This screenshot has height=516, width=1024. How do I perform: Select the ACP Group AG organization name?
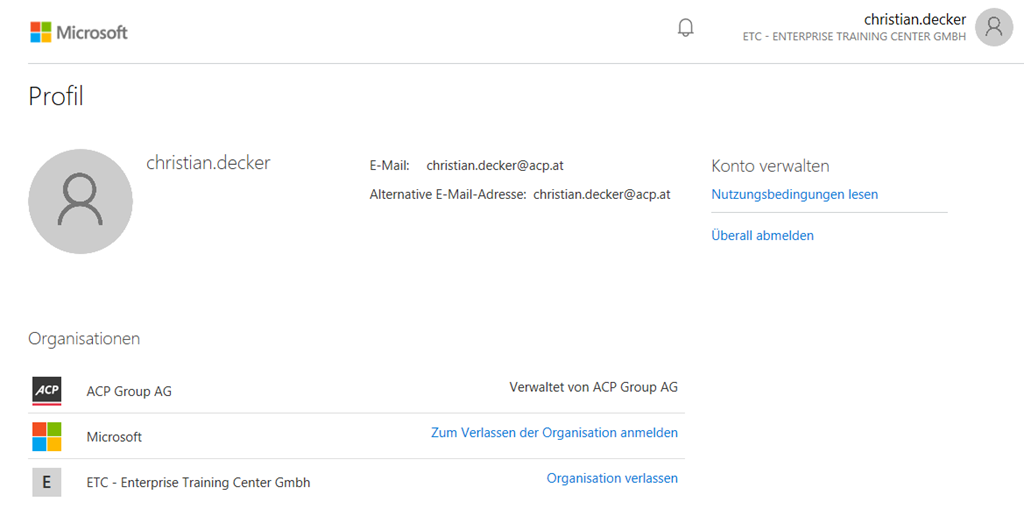coord(129,391)
